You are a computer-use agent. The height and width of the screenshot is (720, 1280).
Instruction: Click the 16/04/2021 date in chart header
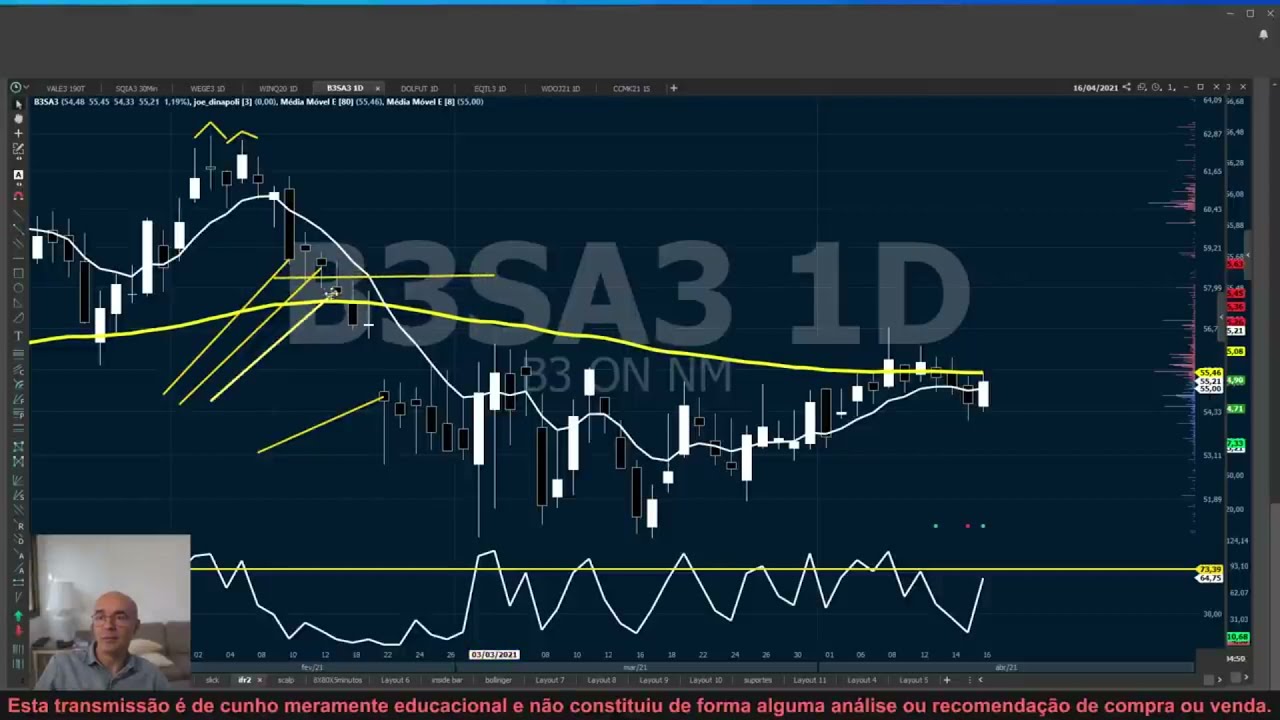[1095, 88]
